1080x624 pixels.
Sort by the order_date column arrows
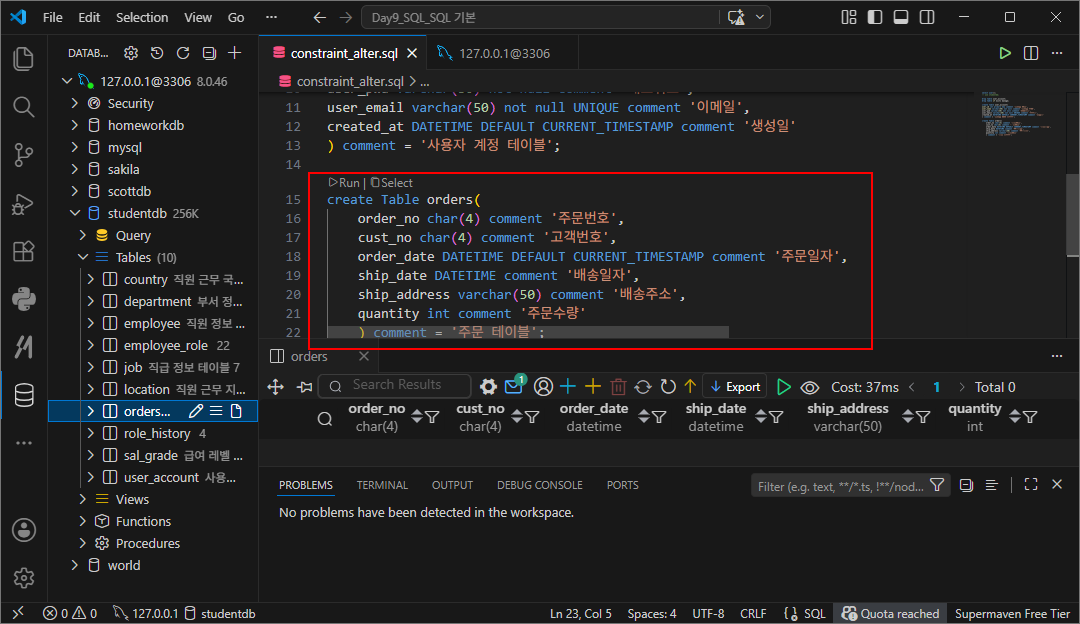[643, 417]
